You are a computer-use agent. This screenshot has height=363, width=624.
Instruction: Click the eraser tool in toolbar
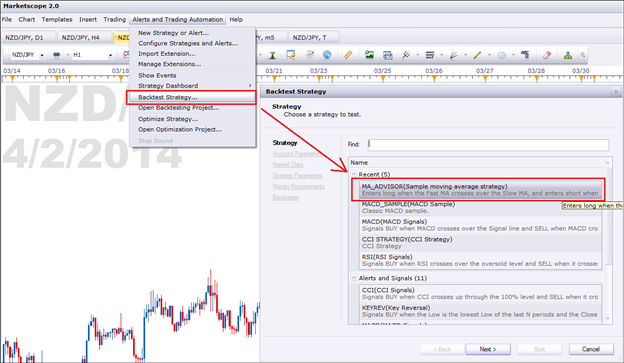point(547,55)
